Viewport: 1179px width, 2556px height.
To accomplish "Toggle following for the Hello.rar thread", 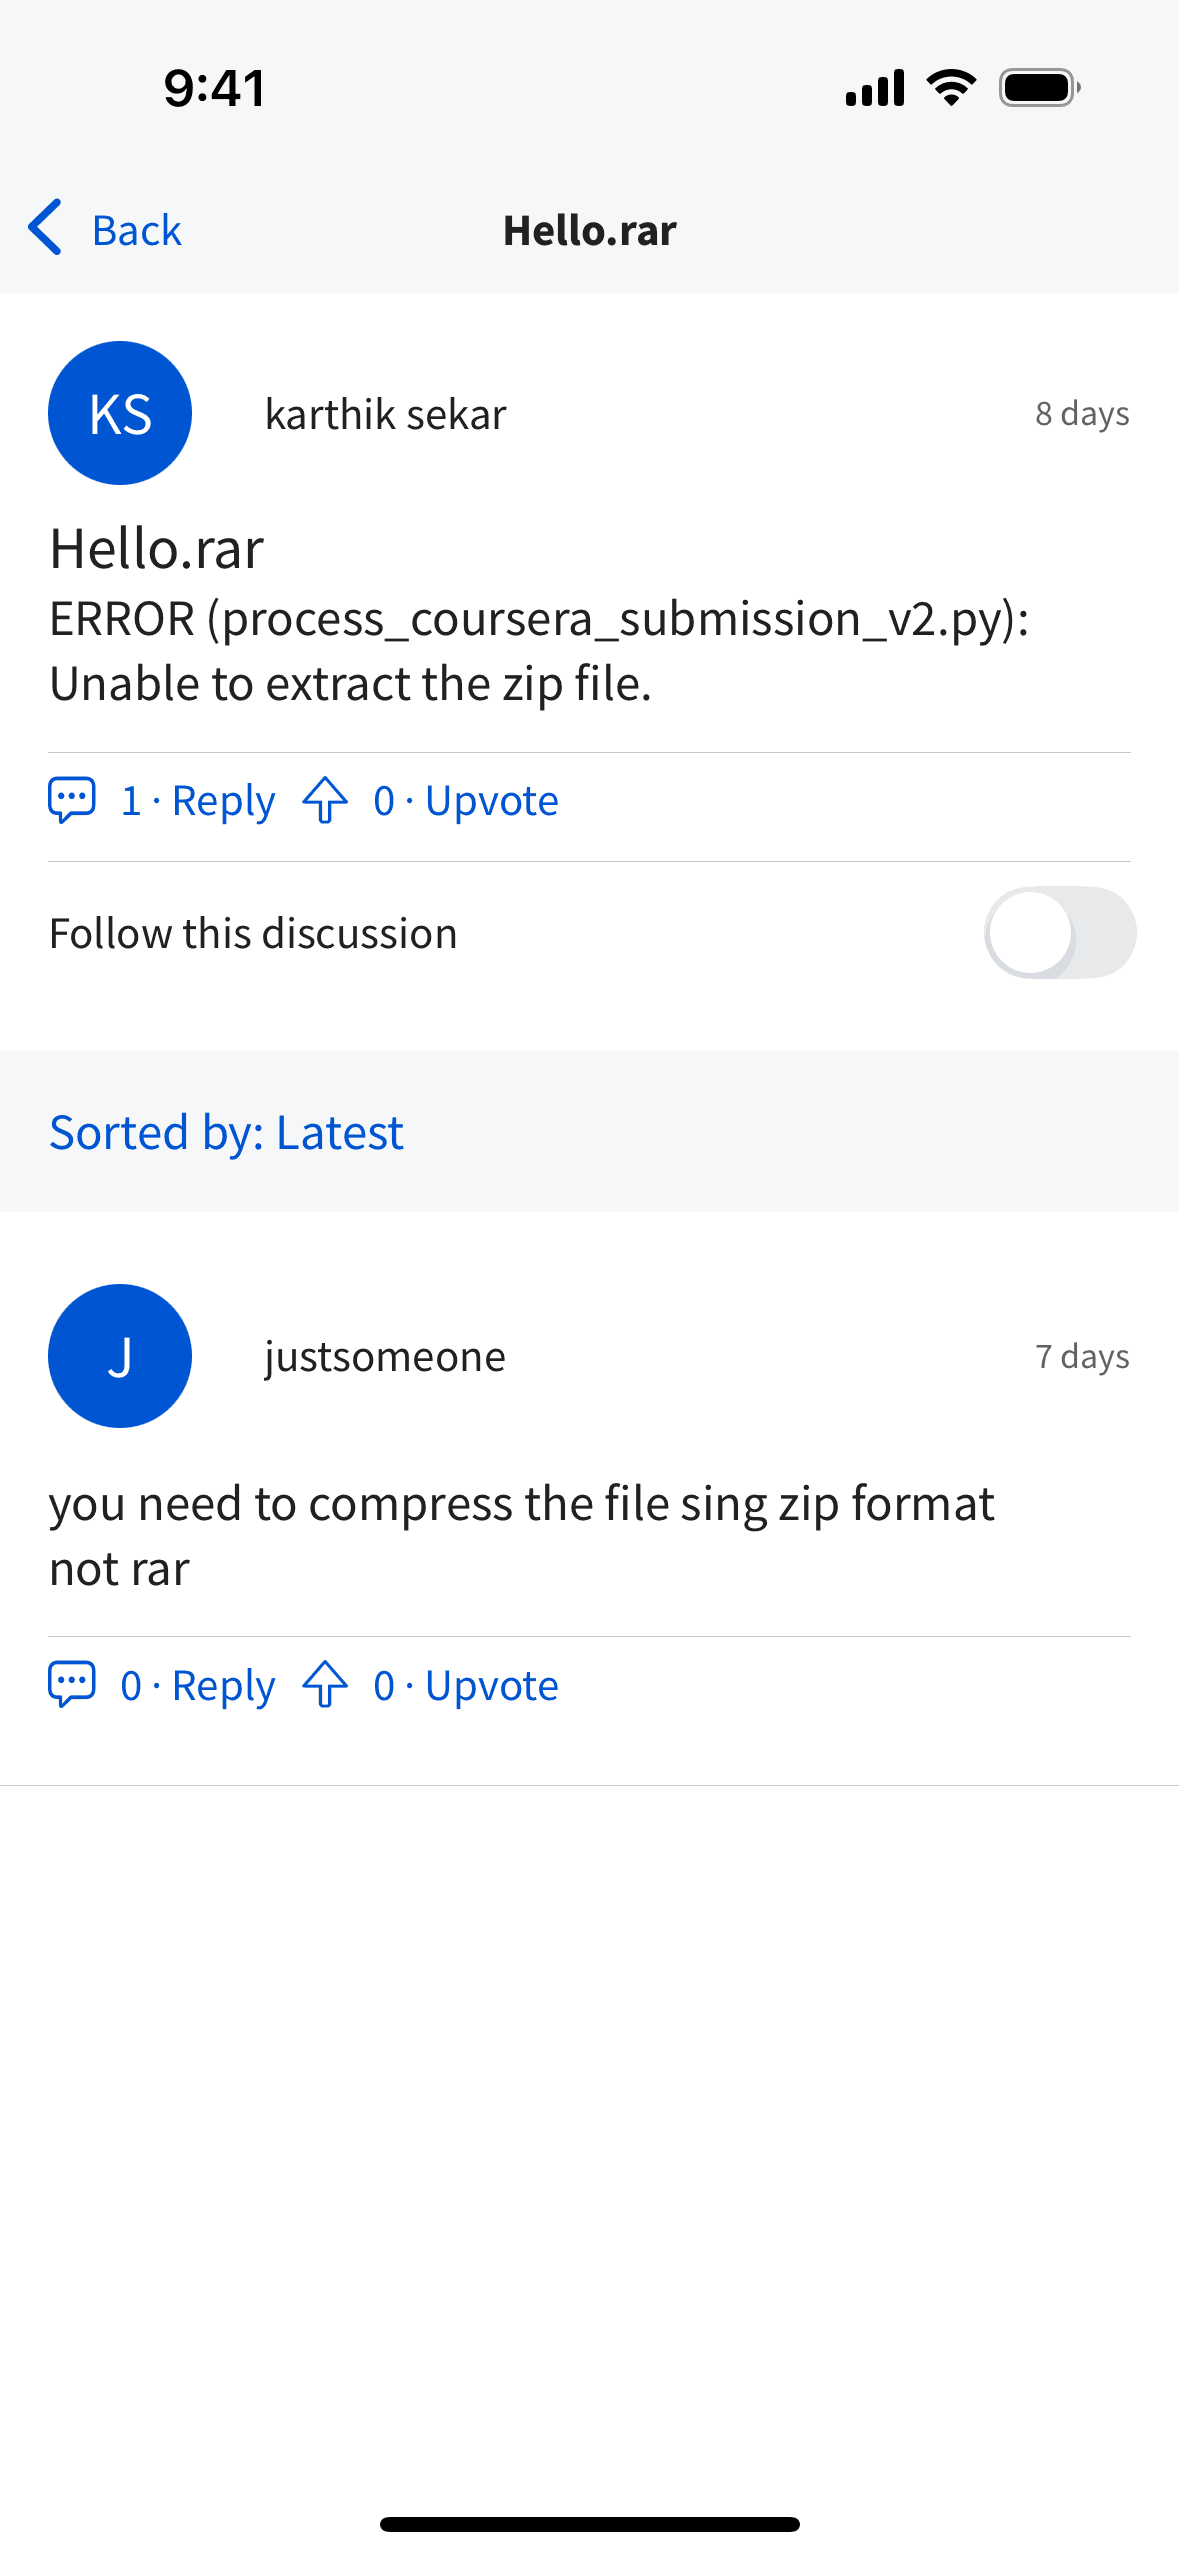I will click(x=1059, y=931).
